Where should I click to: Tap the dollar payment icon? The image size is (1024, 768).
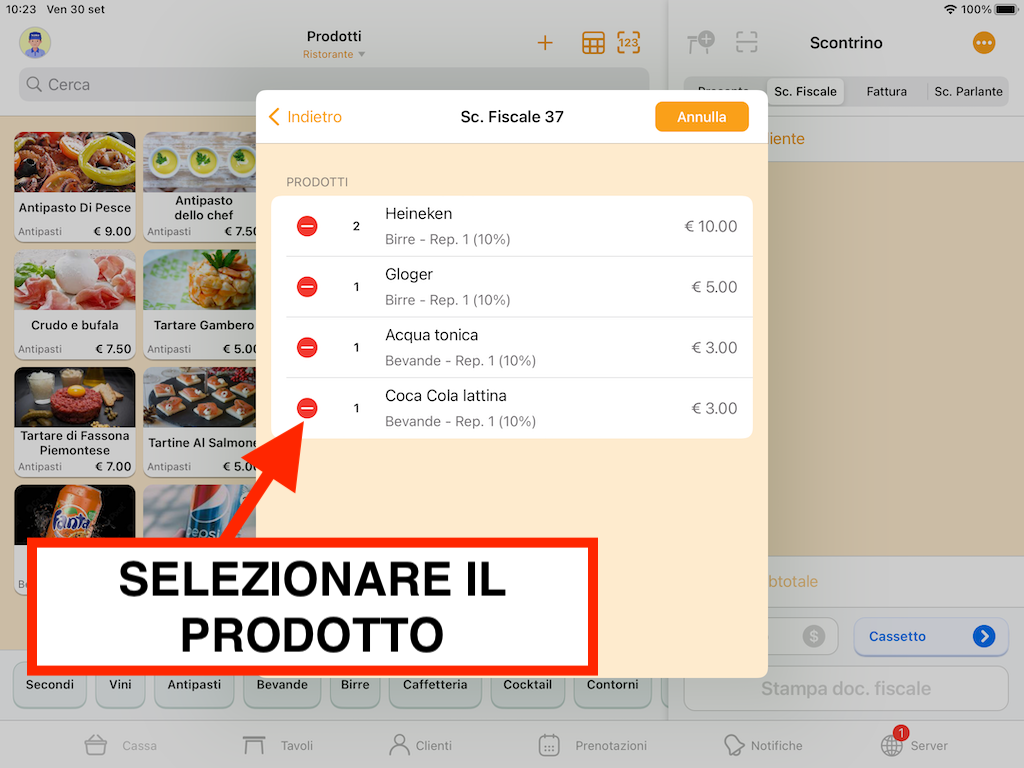(814, 636)
